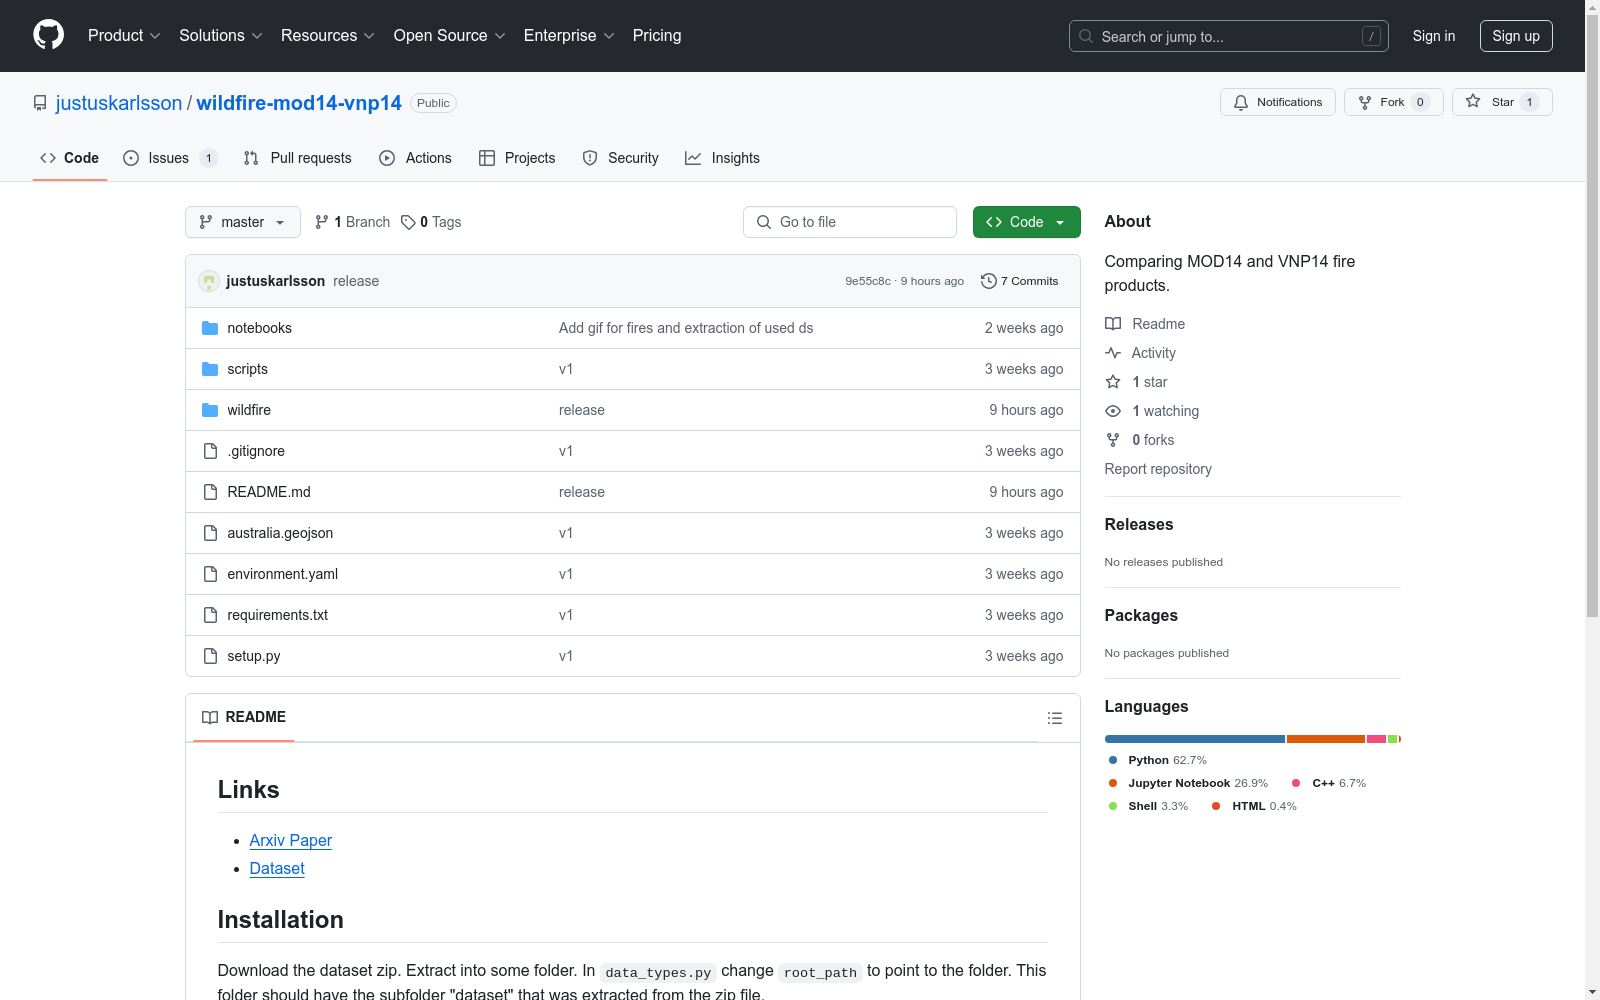1600x1000 pixels.
Task: Click the README.md file icon
Action: (x=210, y=492)
